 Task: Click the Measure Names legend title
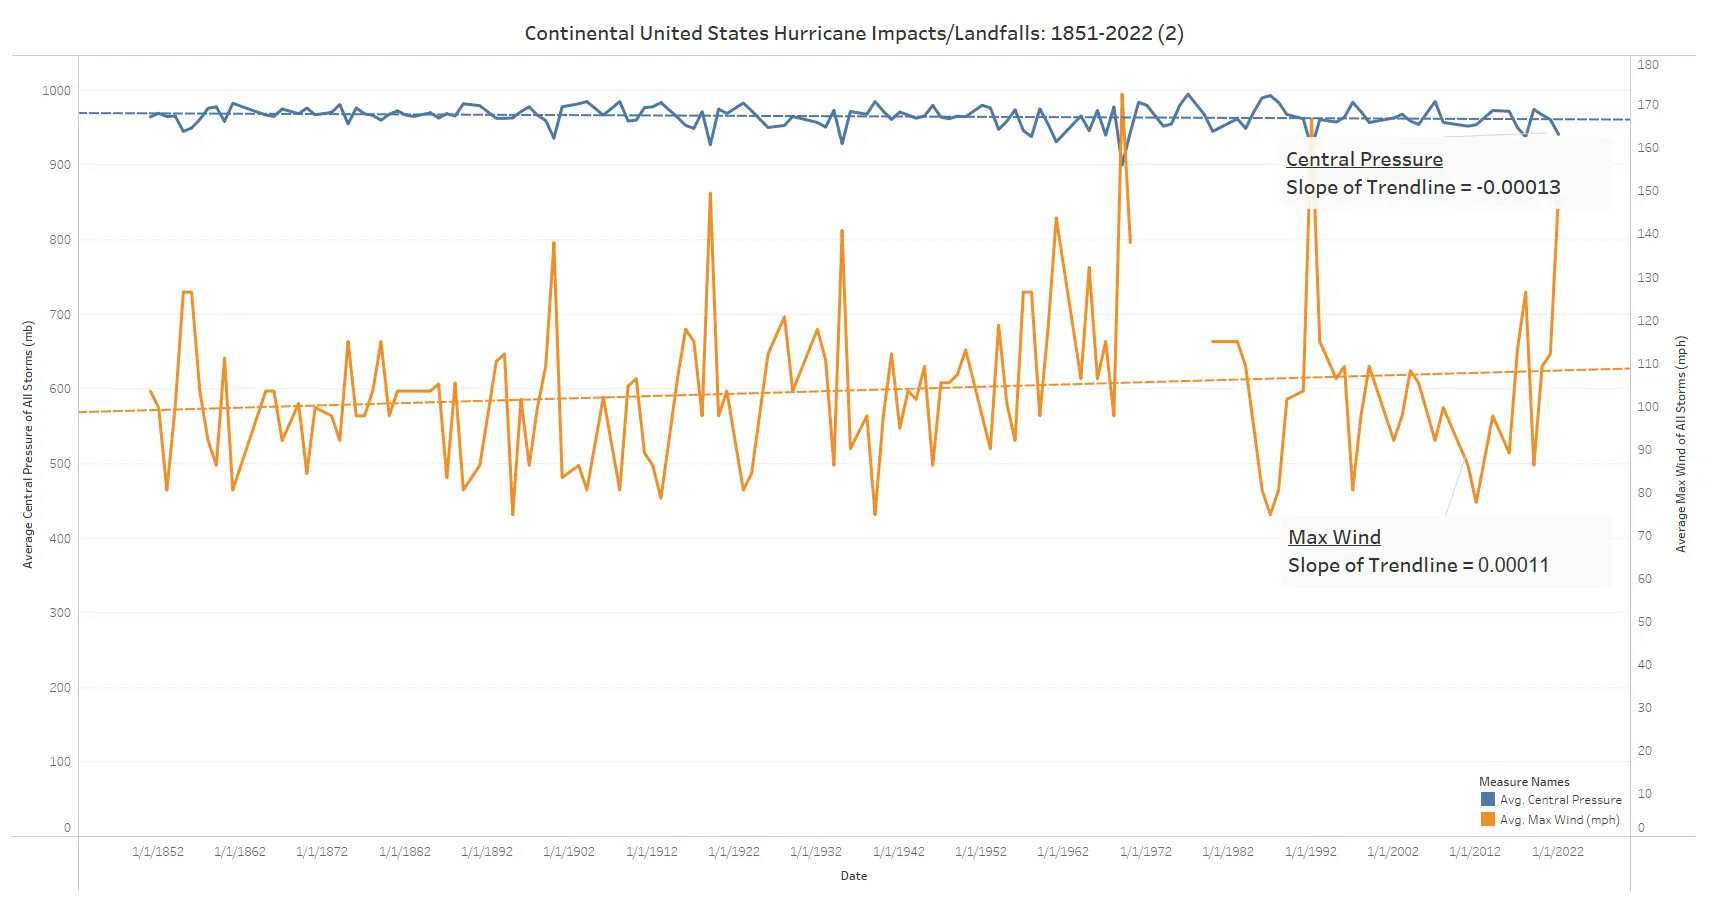pyautogui.click(x=1524, y=782)
